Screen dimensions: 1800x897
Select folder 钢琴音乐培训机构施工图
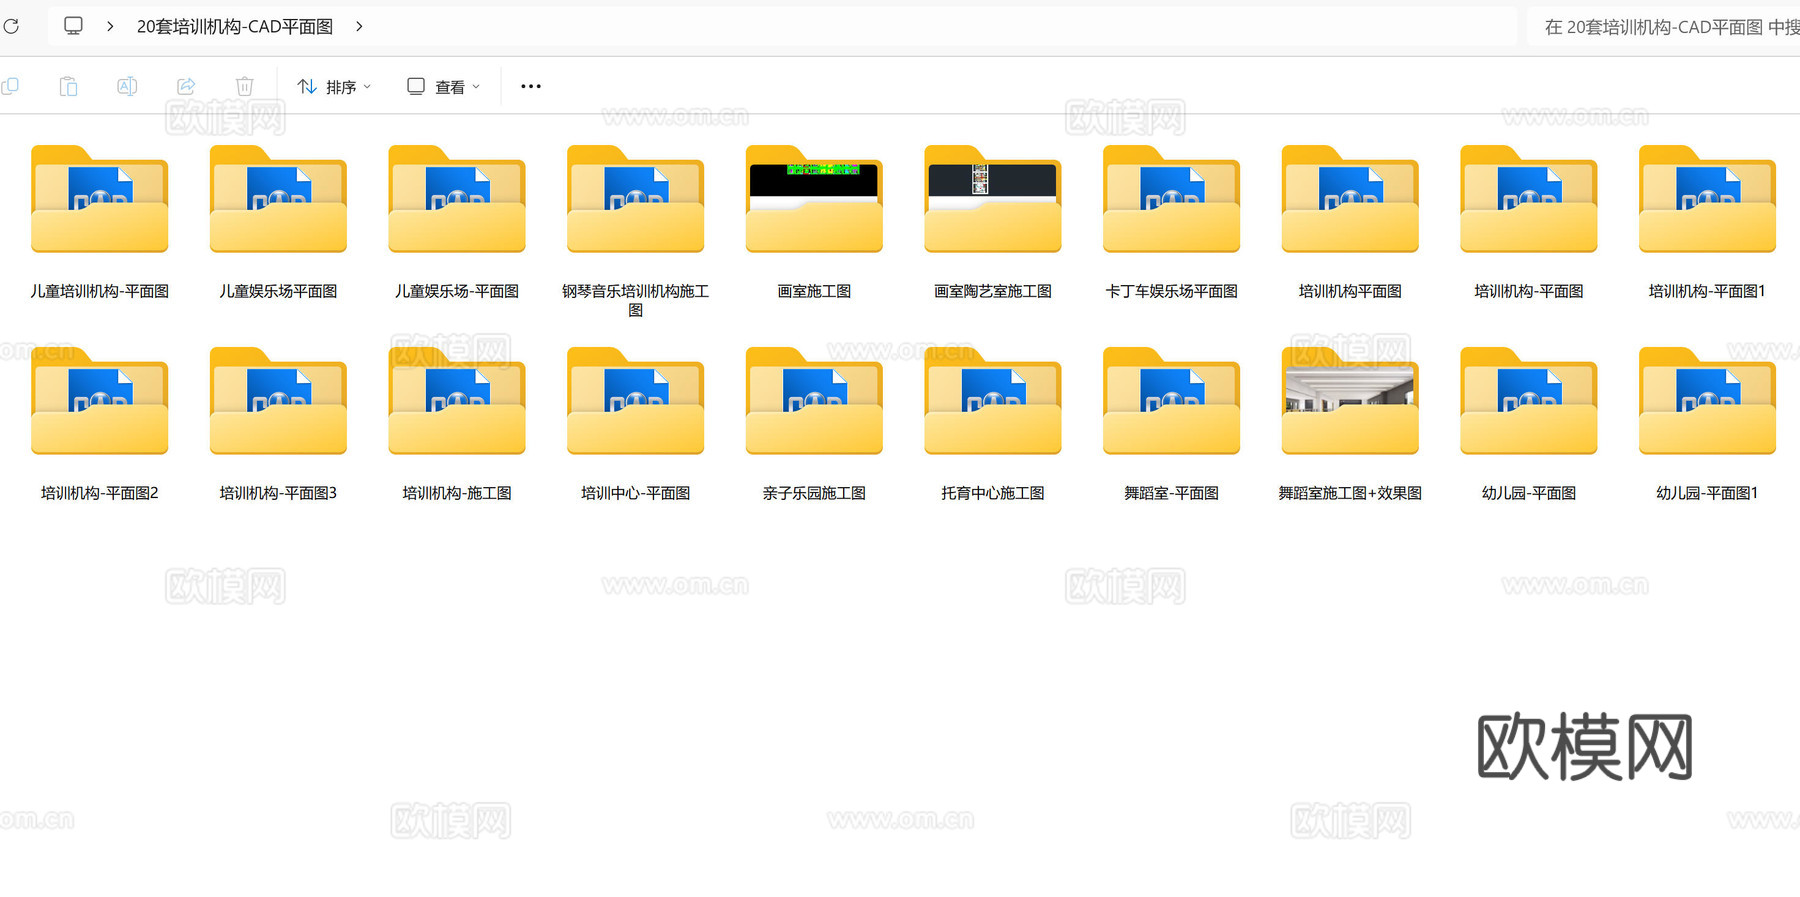tap(635, 230)
